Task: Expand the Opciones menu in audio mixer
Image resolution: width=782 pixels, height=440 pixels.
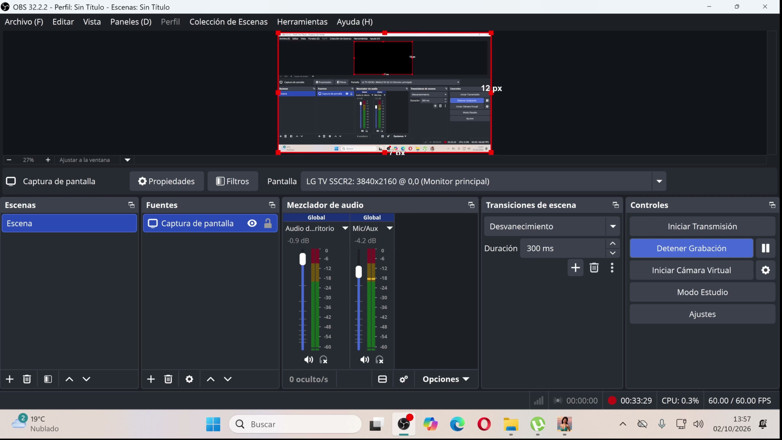Action: pyautogui.click(x=445, y=379)
